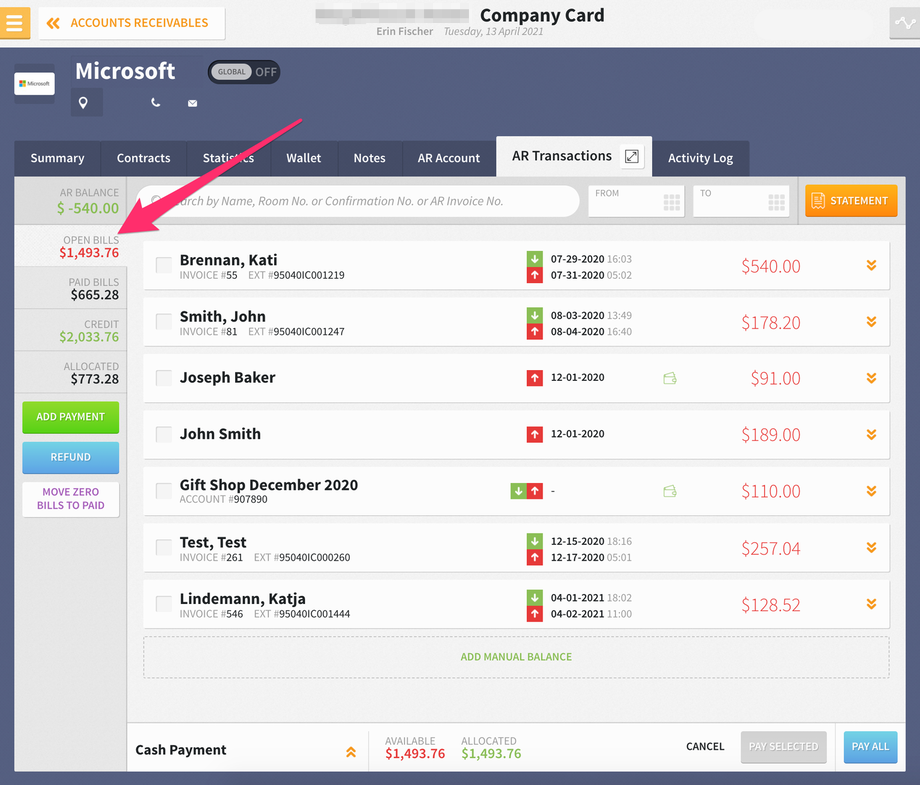
Task: Go back to Accounts Receivables
Action: pyautogui.click(x=132, y=23)
